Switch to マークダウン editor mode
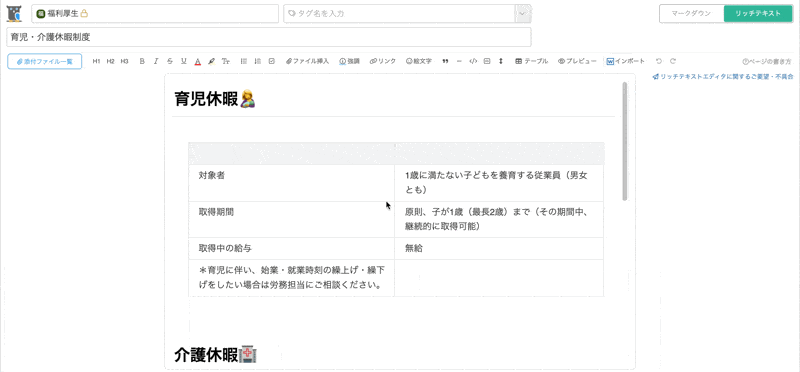This screenshot has width=800, height=372. click(x=691, y=14)
